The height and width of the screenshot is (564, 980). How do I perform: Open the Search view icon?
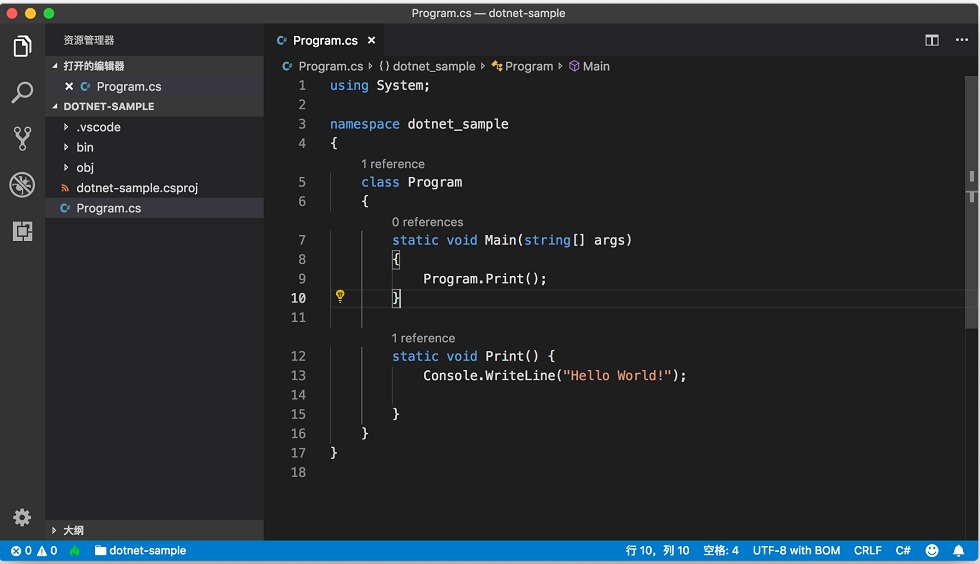[x=22, y=93]
